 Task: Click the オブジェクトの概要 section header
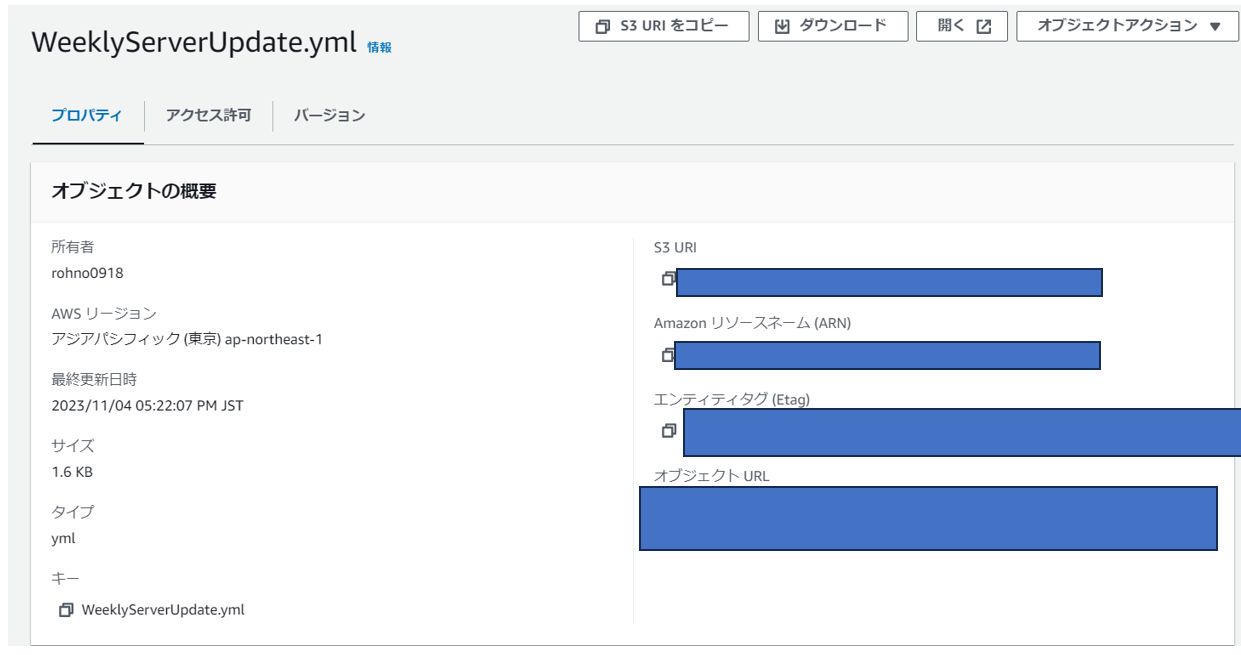click(134, 191)
